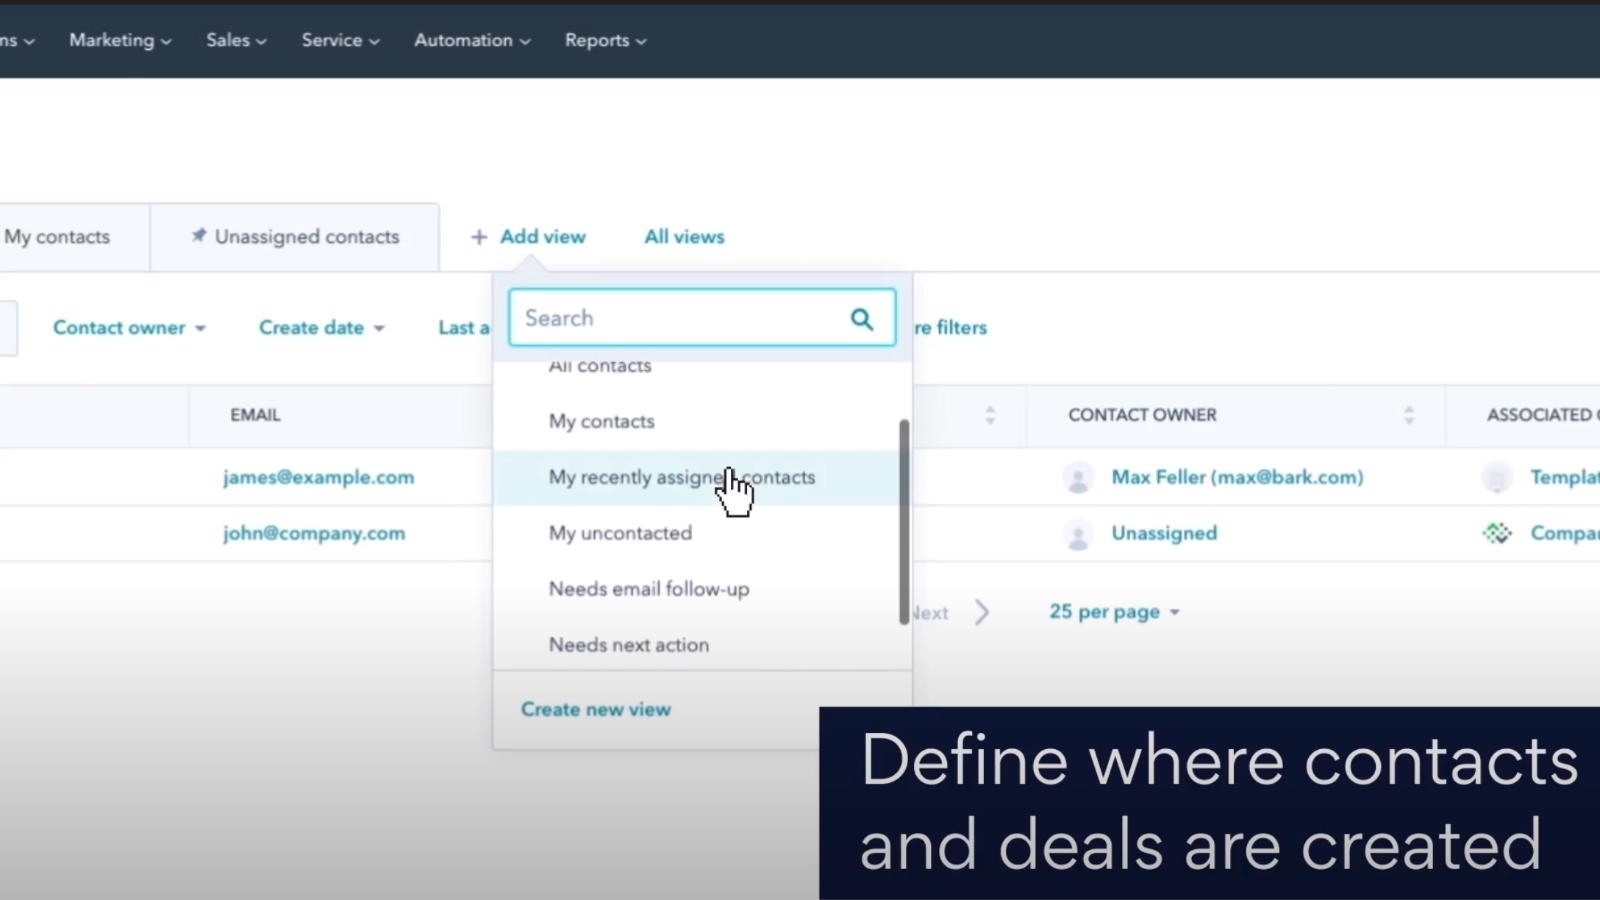1600x900 pixels.
Task: Open the 25 per page dropdown
Action: click(x=1113, y=611)
